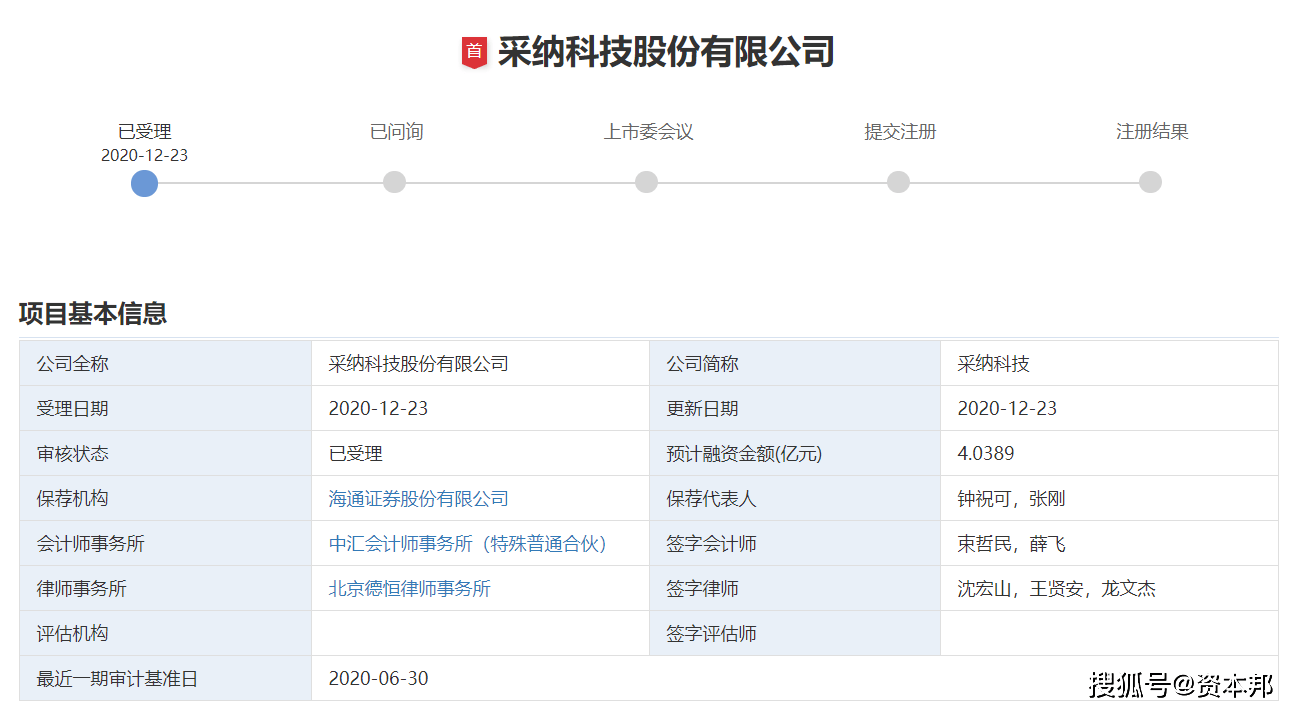This screenshot has width=1304, height=713.
Task: Click the 已问询 stage circle
Action: 395,182
